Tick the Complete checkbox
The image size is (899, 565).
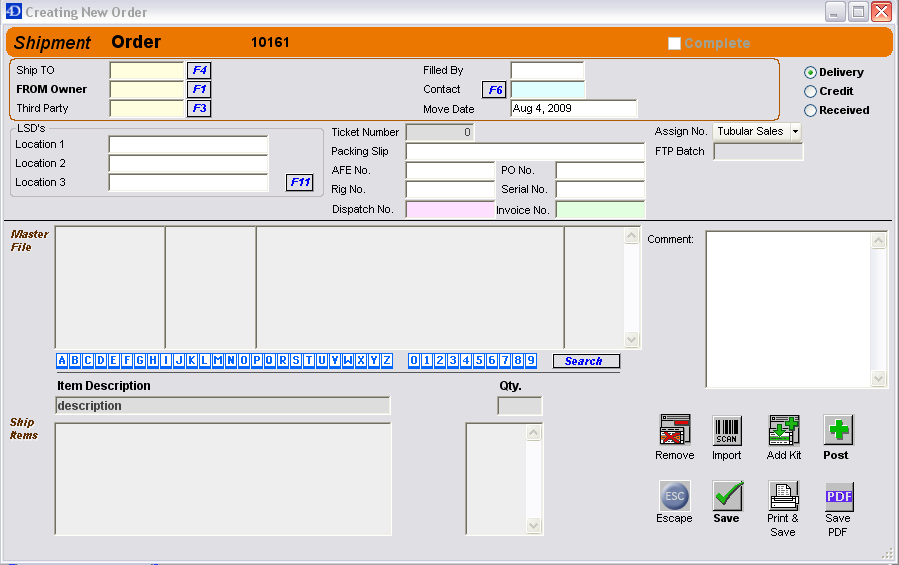(x=675, y=44)
